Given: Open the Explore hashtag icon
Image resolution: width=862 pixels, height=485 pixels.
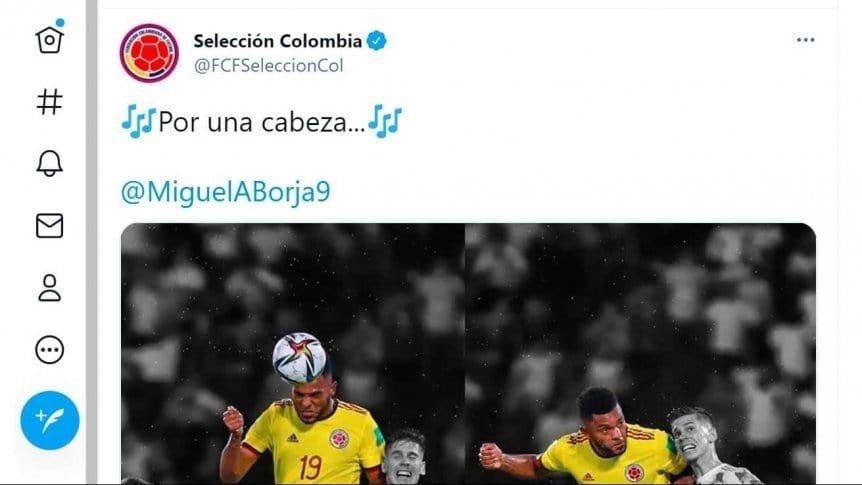Looking at the screenshot, I should (49, 102).
